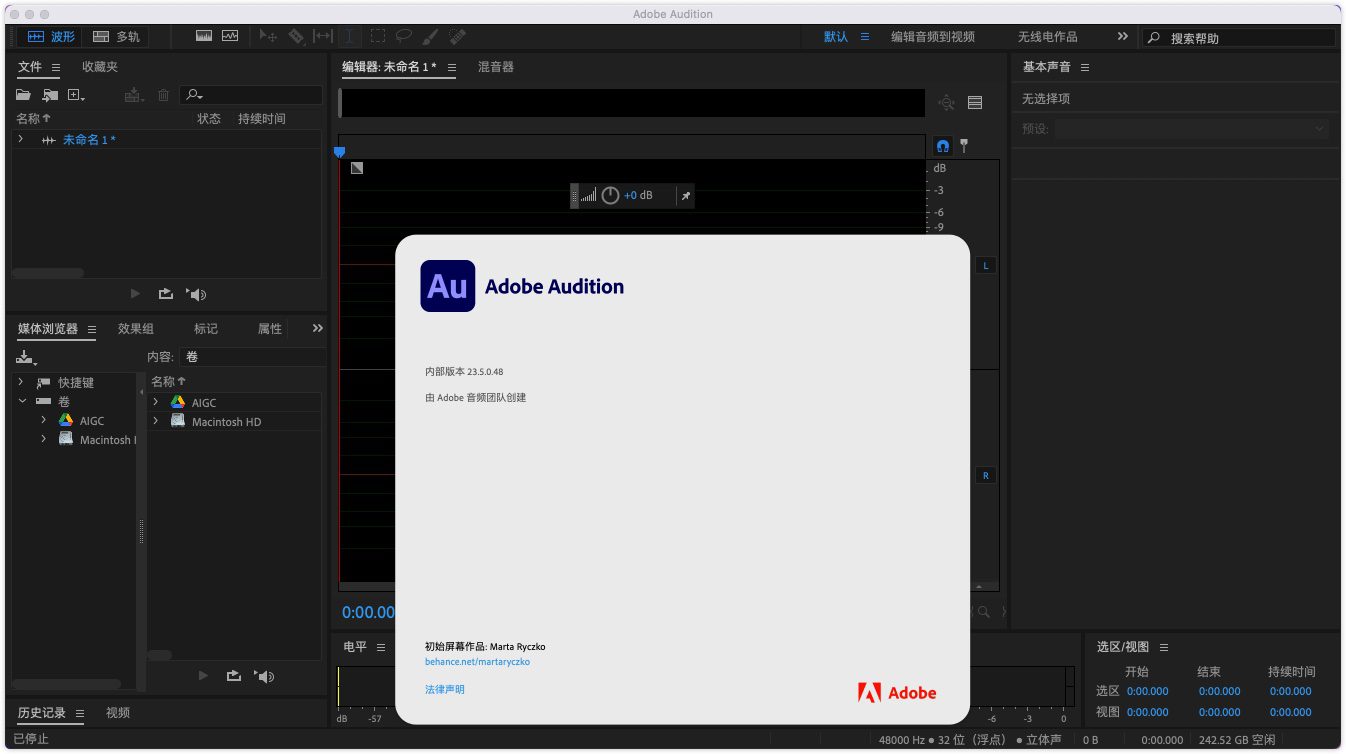Click the 法律声明 link

pos(444,690)
